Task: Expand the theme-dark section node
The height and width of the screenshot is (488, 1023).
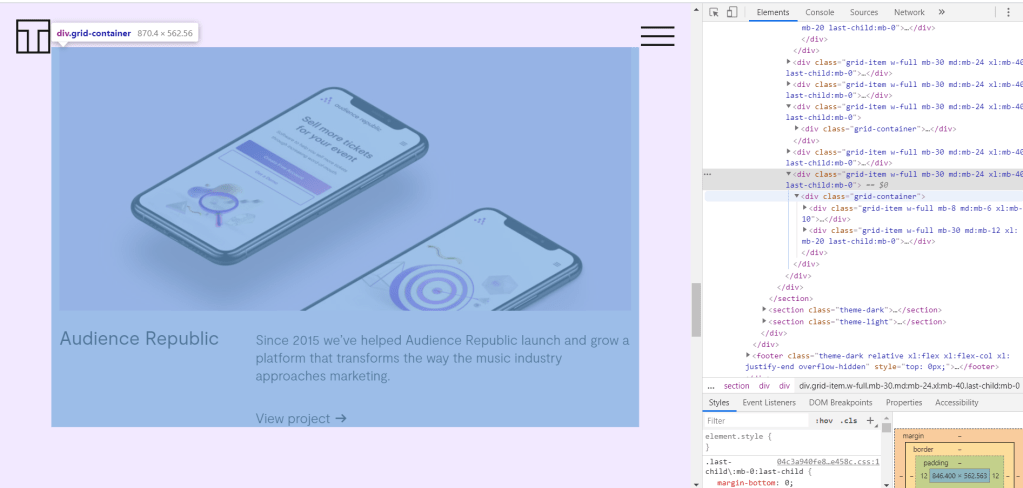Action: click(764, 310)
